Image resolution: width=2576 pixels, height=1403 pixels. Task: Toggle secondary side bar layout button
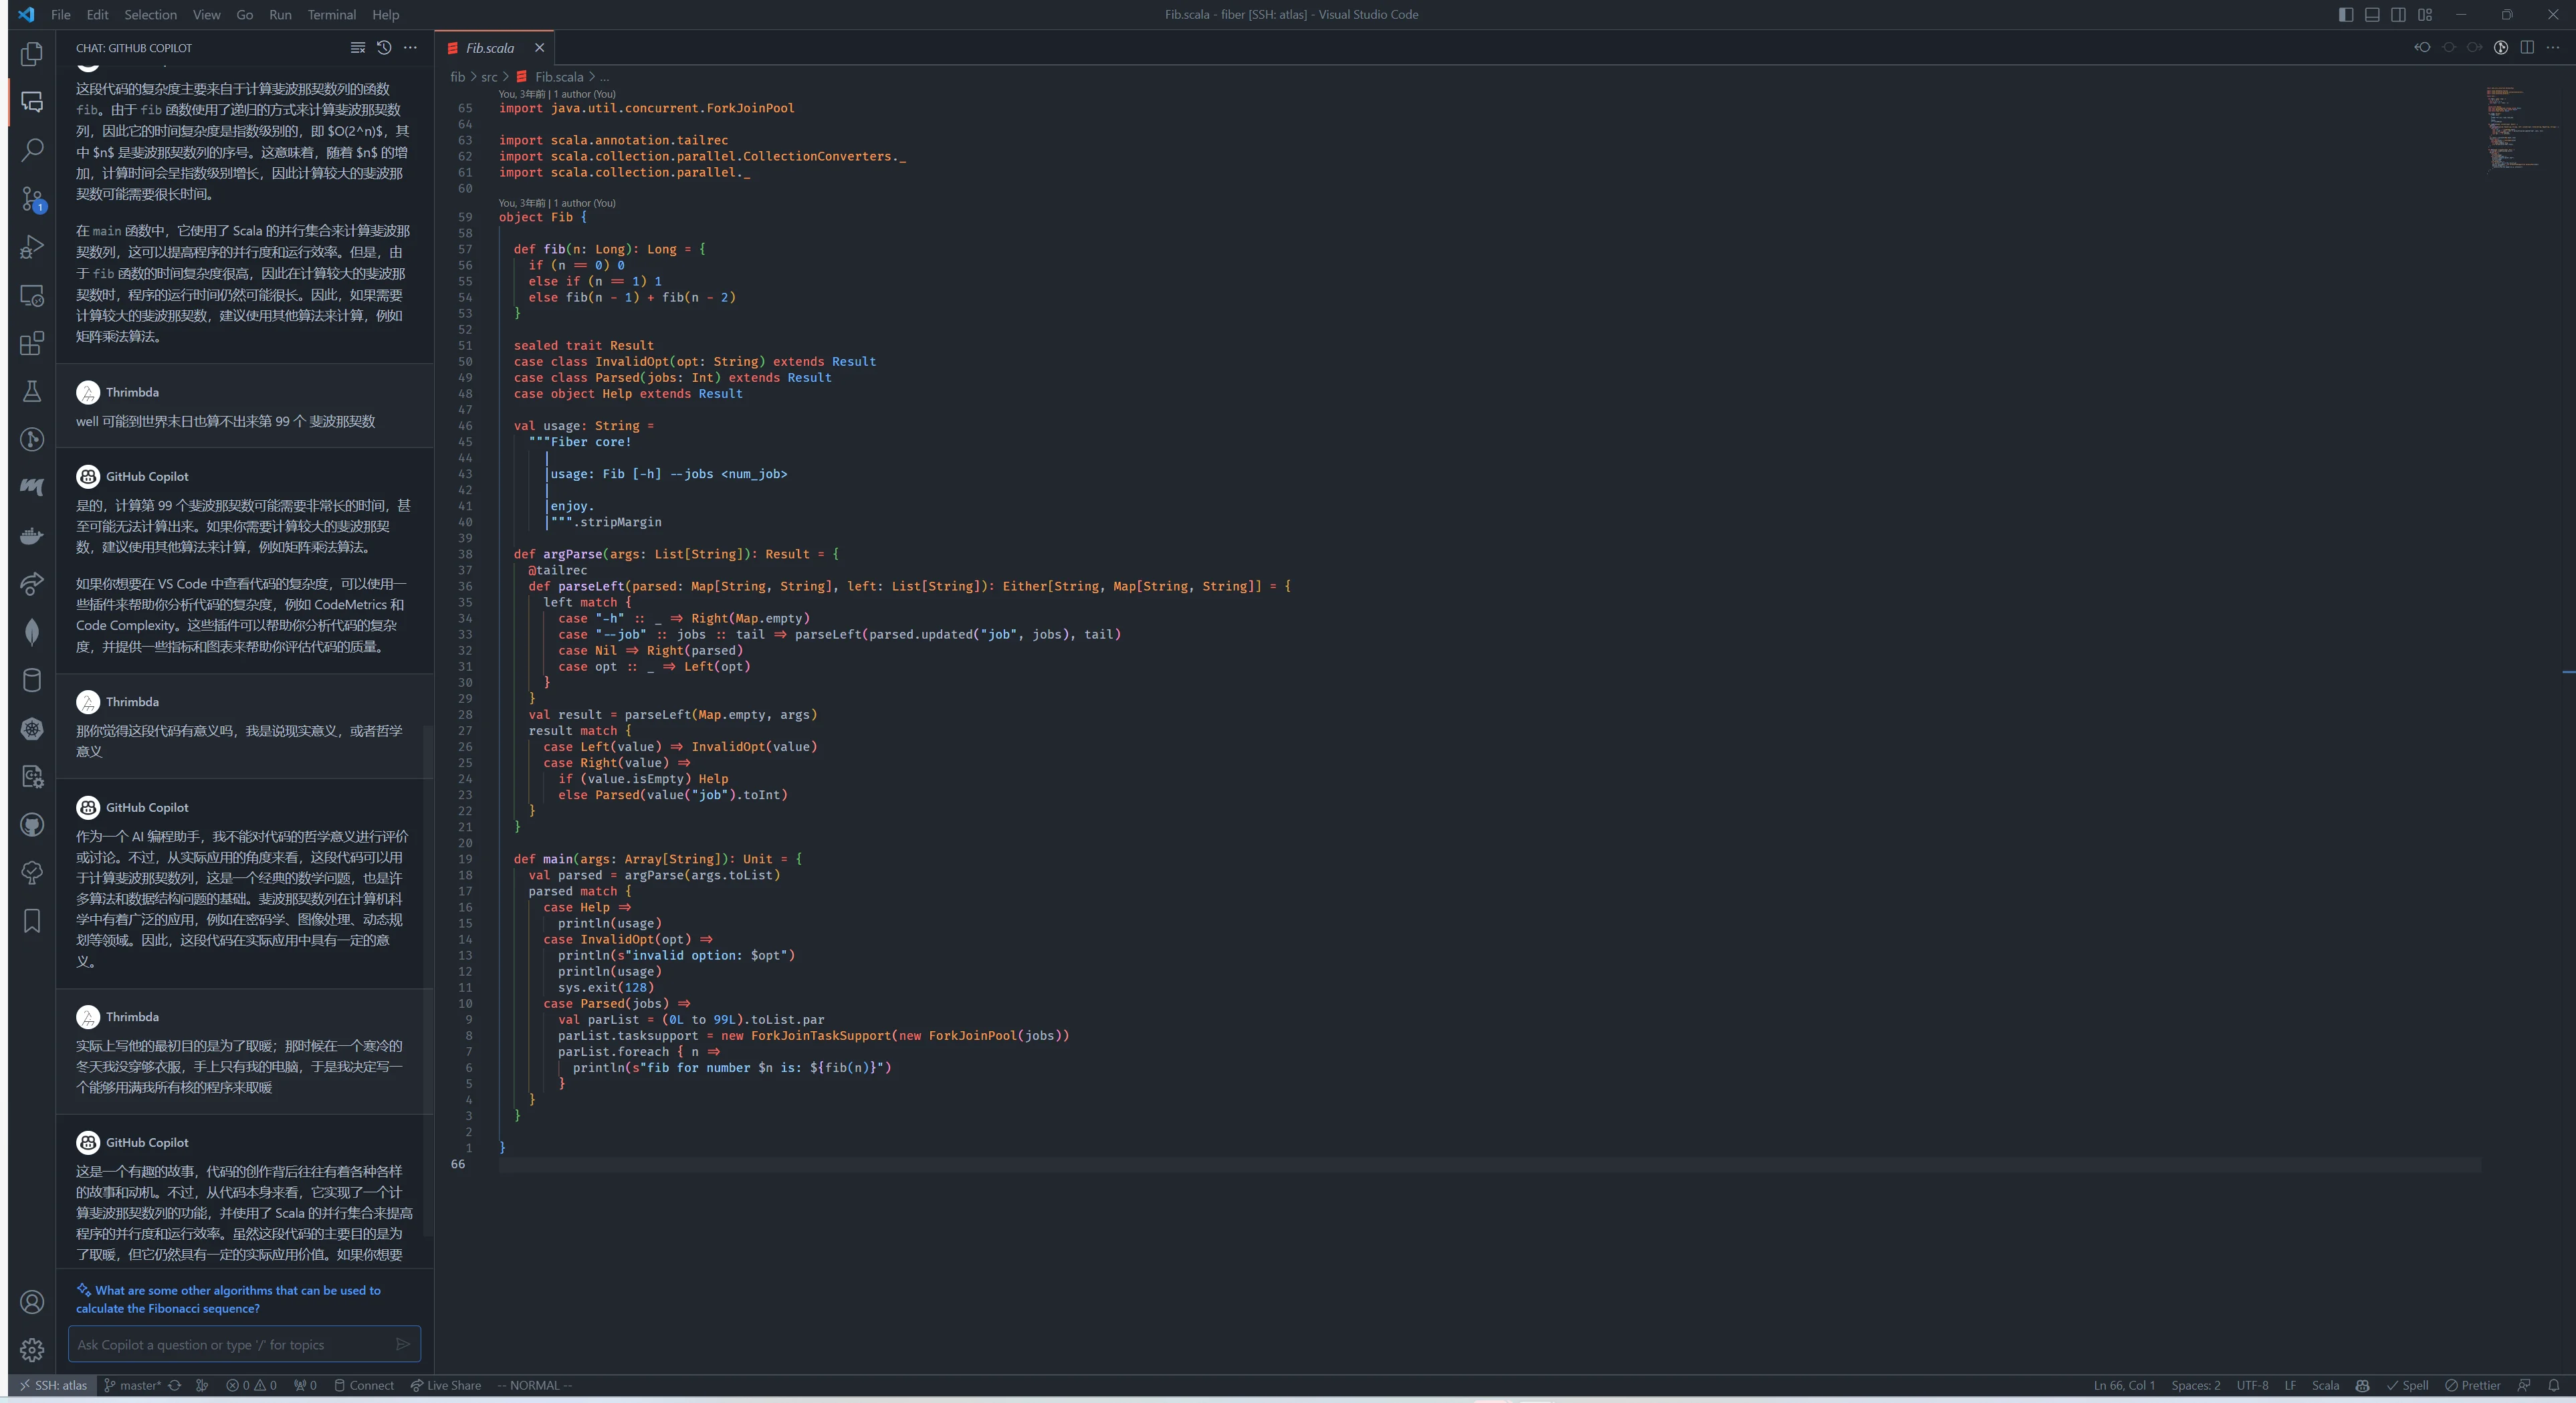tap(2398, 15)
